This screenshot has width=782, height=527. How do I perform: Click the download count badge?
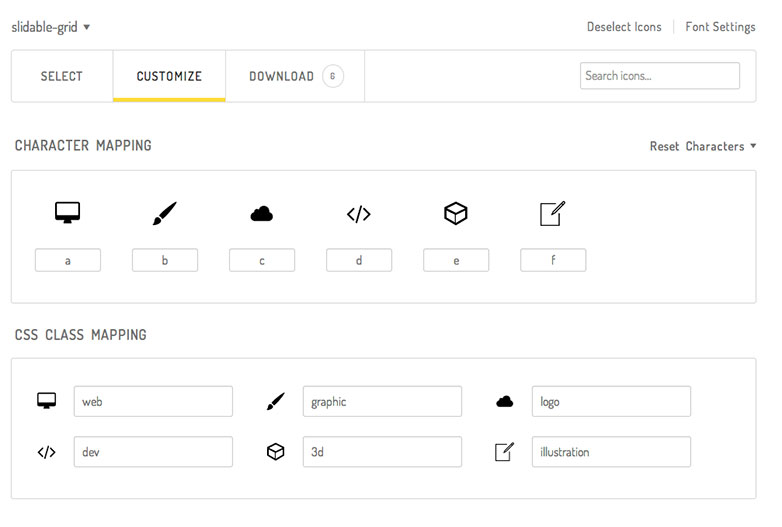pyautogui.click(x=333, y=76)
